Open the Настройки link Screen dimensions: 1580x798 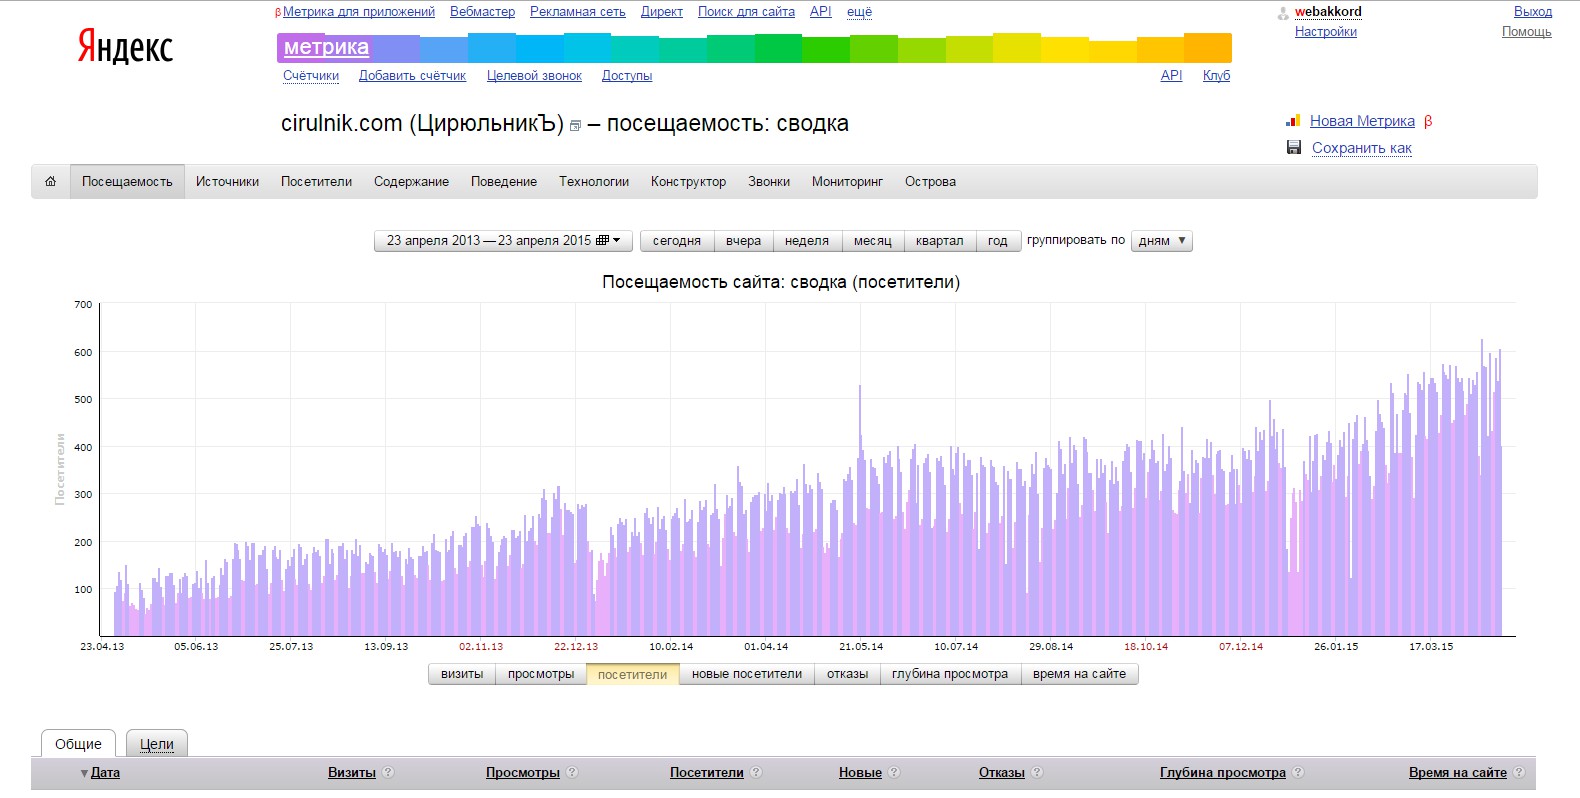click(1326, 32)
